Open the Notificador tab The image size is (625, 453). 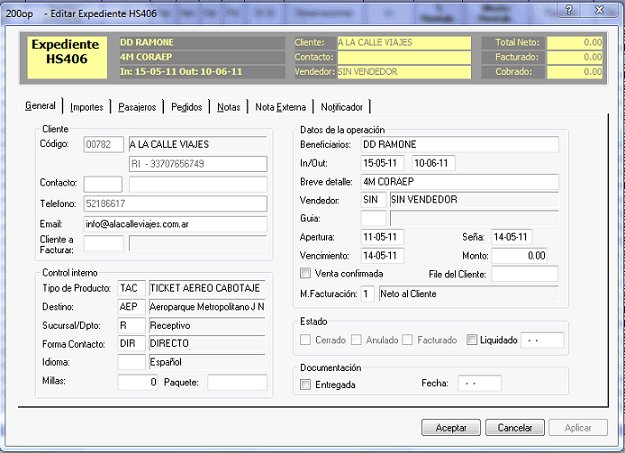[x=342, y=107]
